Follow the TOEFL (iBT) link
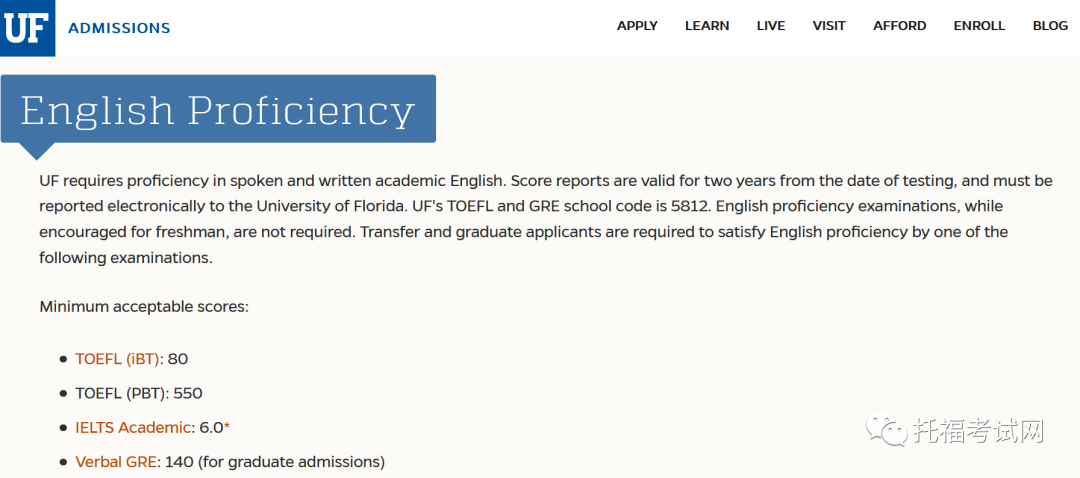Image resolution: width=1080 pixels, height=478 pixels. 118,359
